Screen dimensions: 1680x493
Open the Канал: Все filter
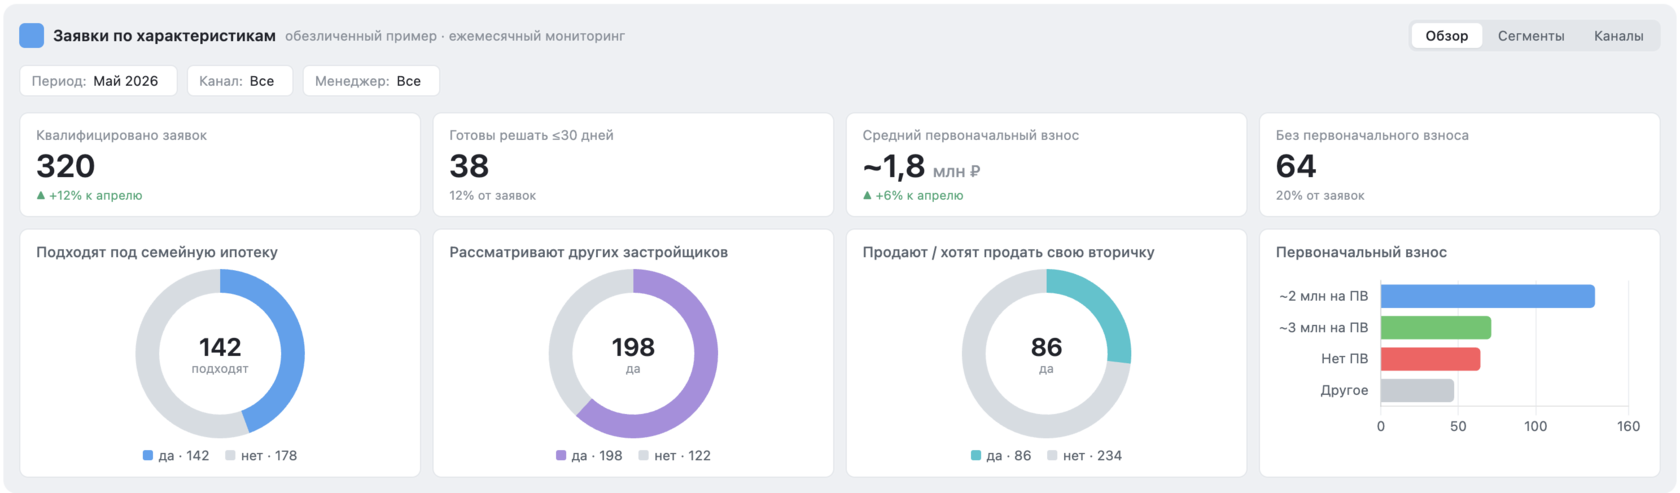(240, 81)
